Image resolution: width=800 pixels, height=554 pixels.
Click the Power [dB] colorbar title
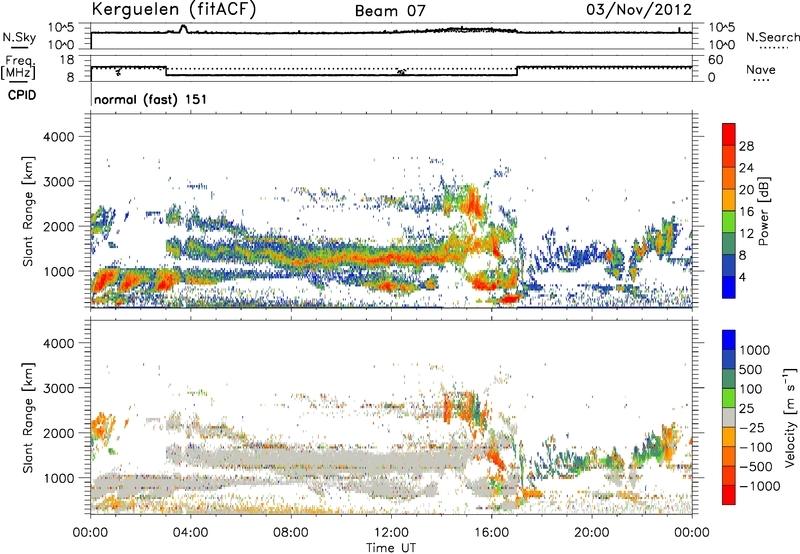coord(763,211)
